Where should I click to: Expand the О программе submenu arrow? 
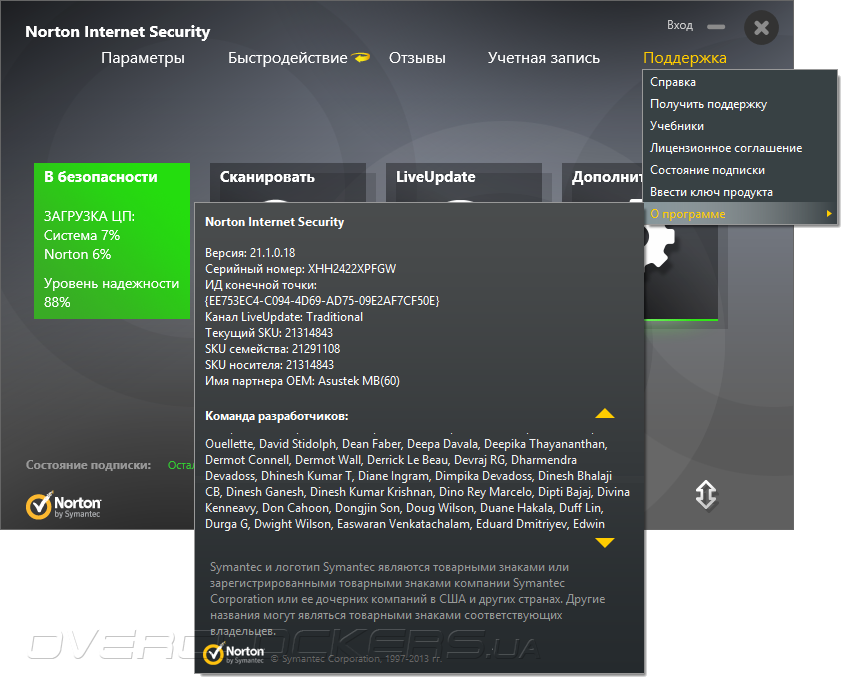[x=829, y=214]
